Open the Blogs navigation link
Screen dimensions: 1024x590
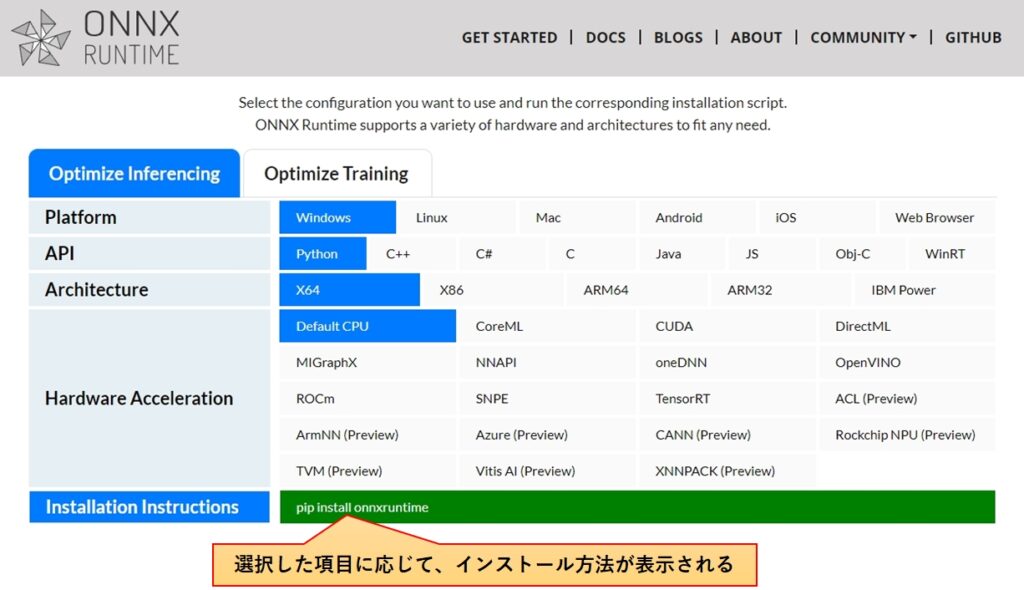[x=678, y=37]
